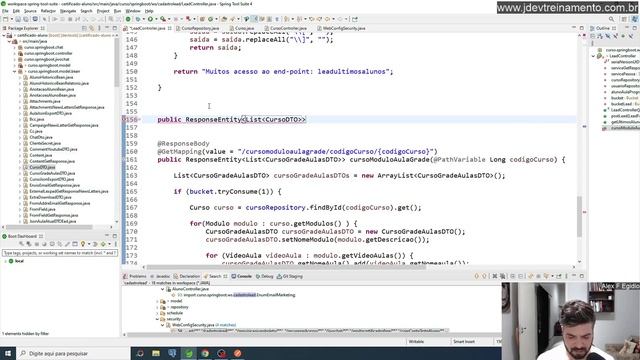Minimize the Package Explorer panel
The width and height of the screenshot is (640, 360).
click(x=107, y=28)
